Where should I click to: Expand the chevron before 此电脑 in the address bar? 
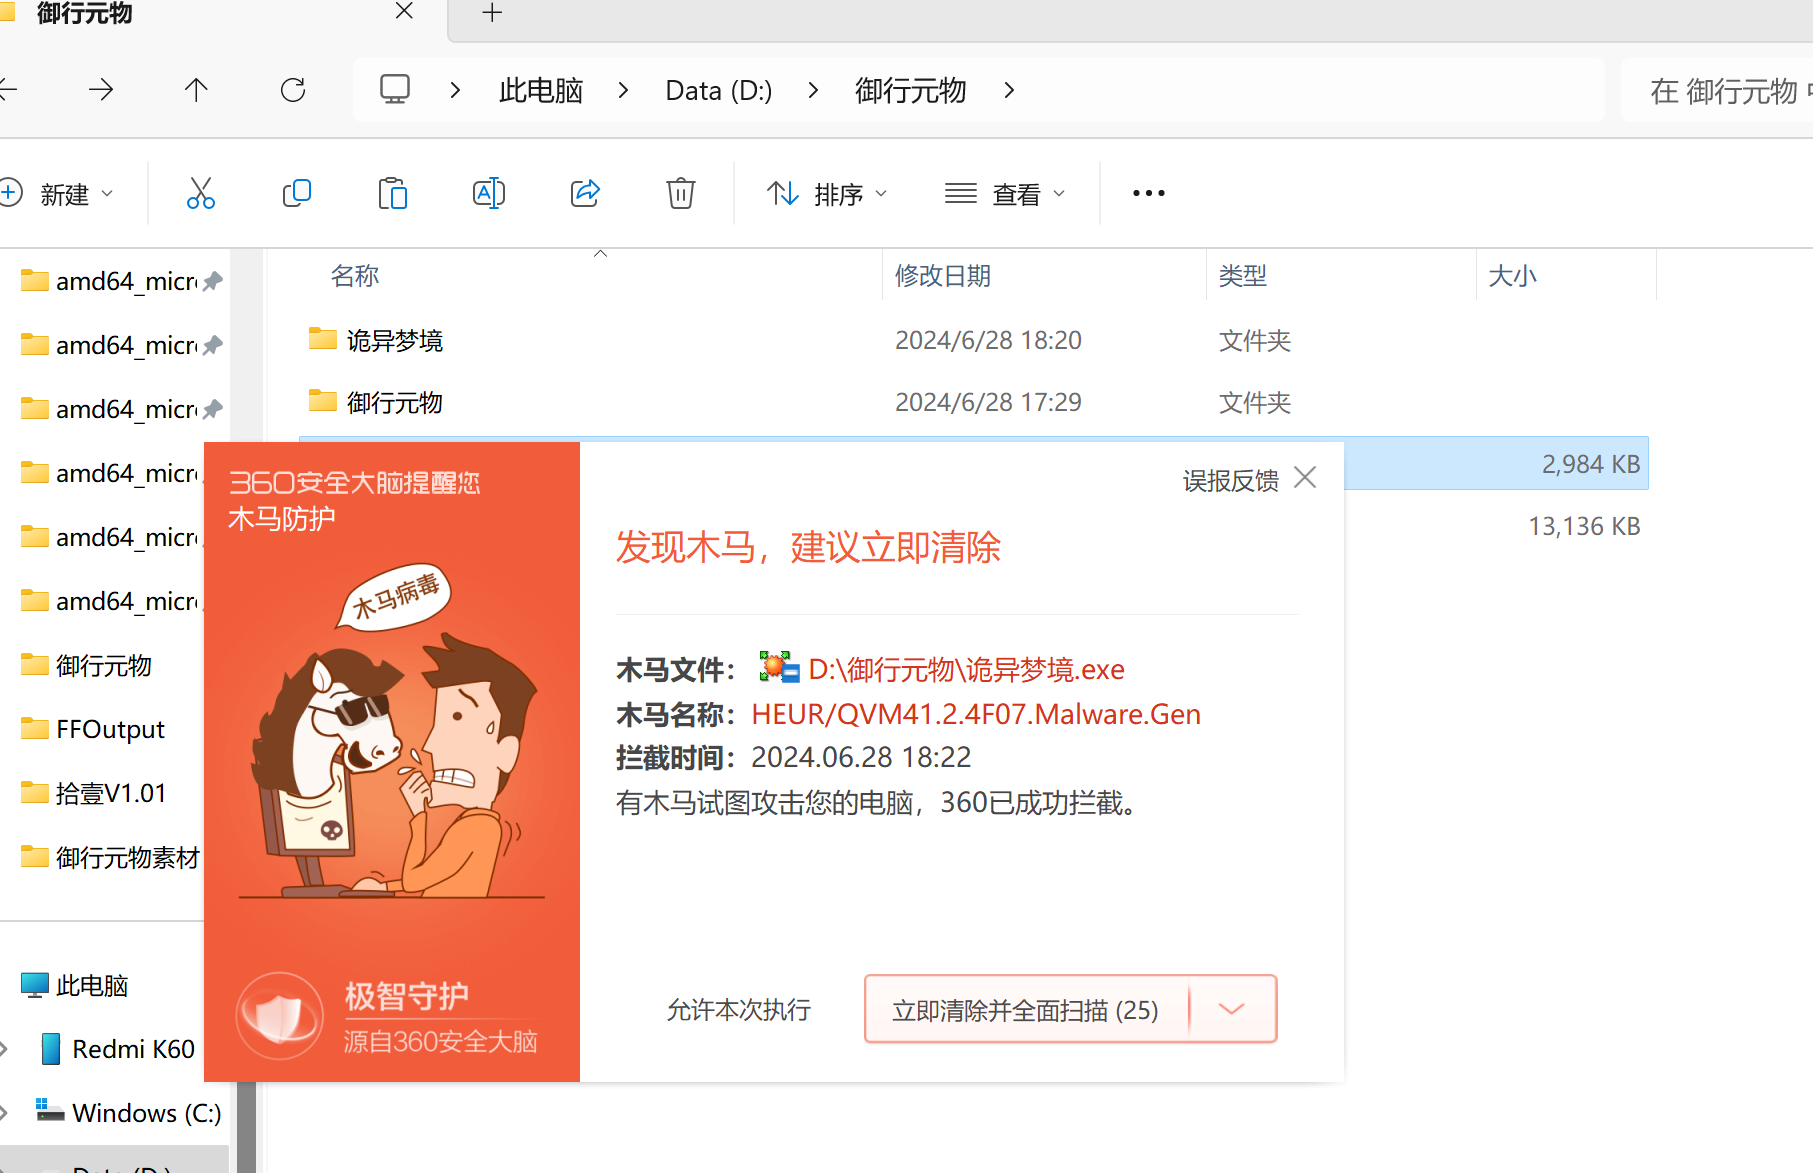click(x=455, y=90)
